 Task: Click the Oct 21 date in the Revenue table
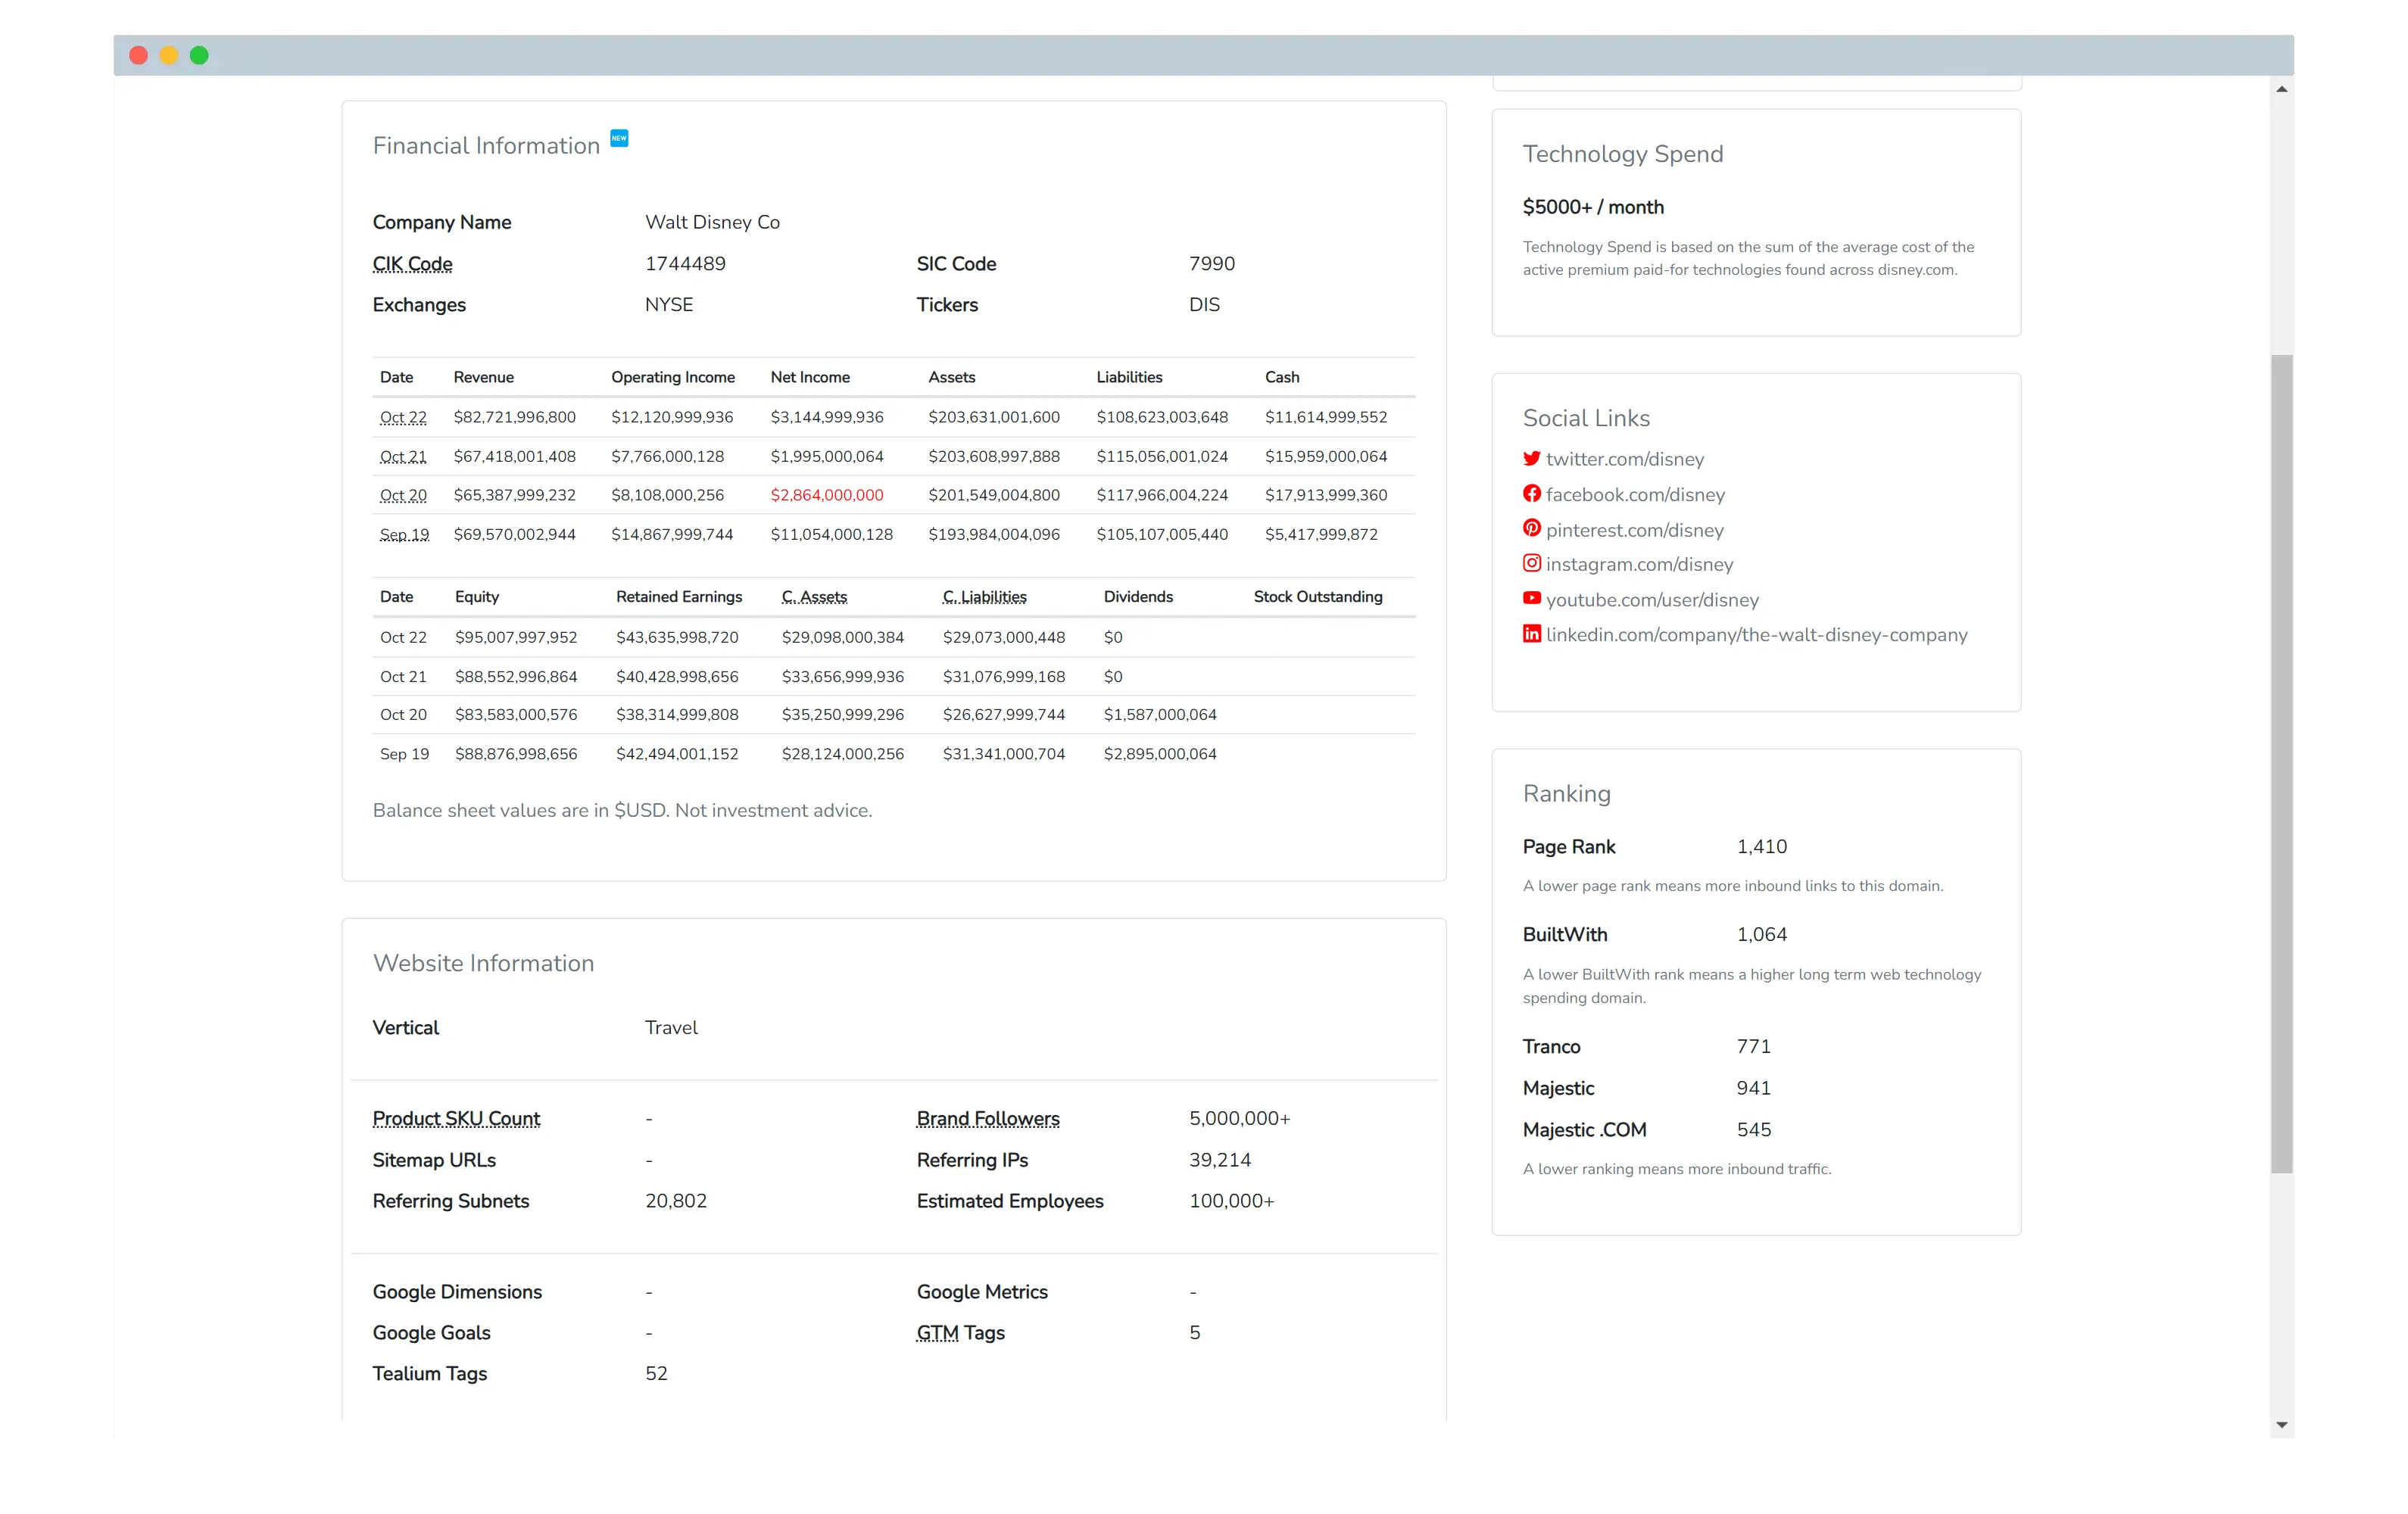click(x=403, y=456)
